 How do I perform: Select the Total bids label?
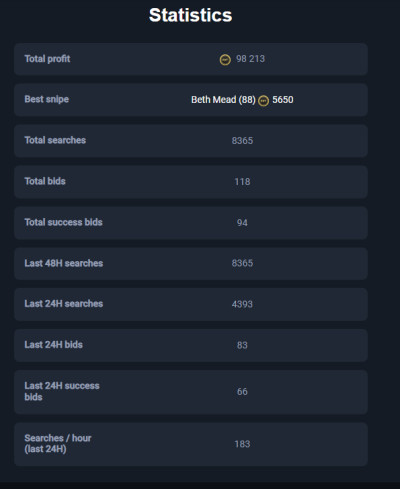[45, 181]
